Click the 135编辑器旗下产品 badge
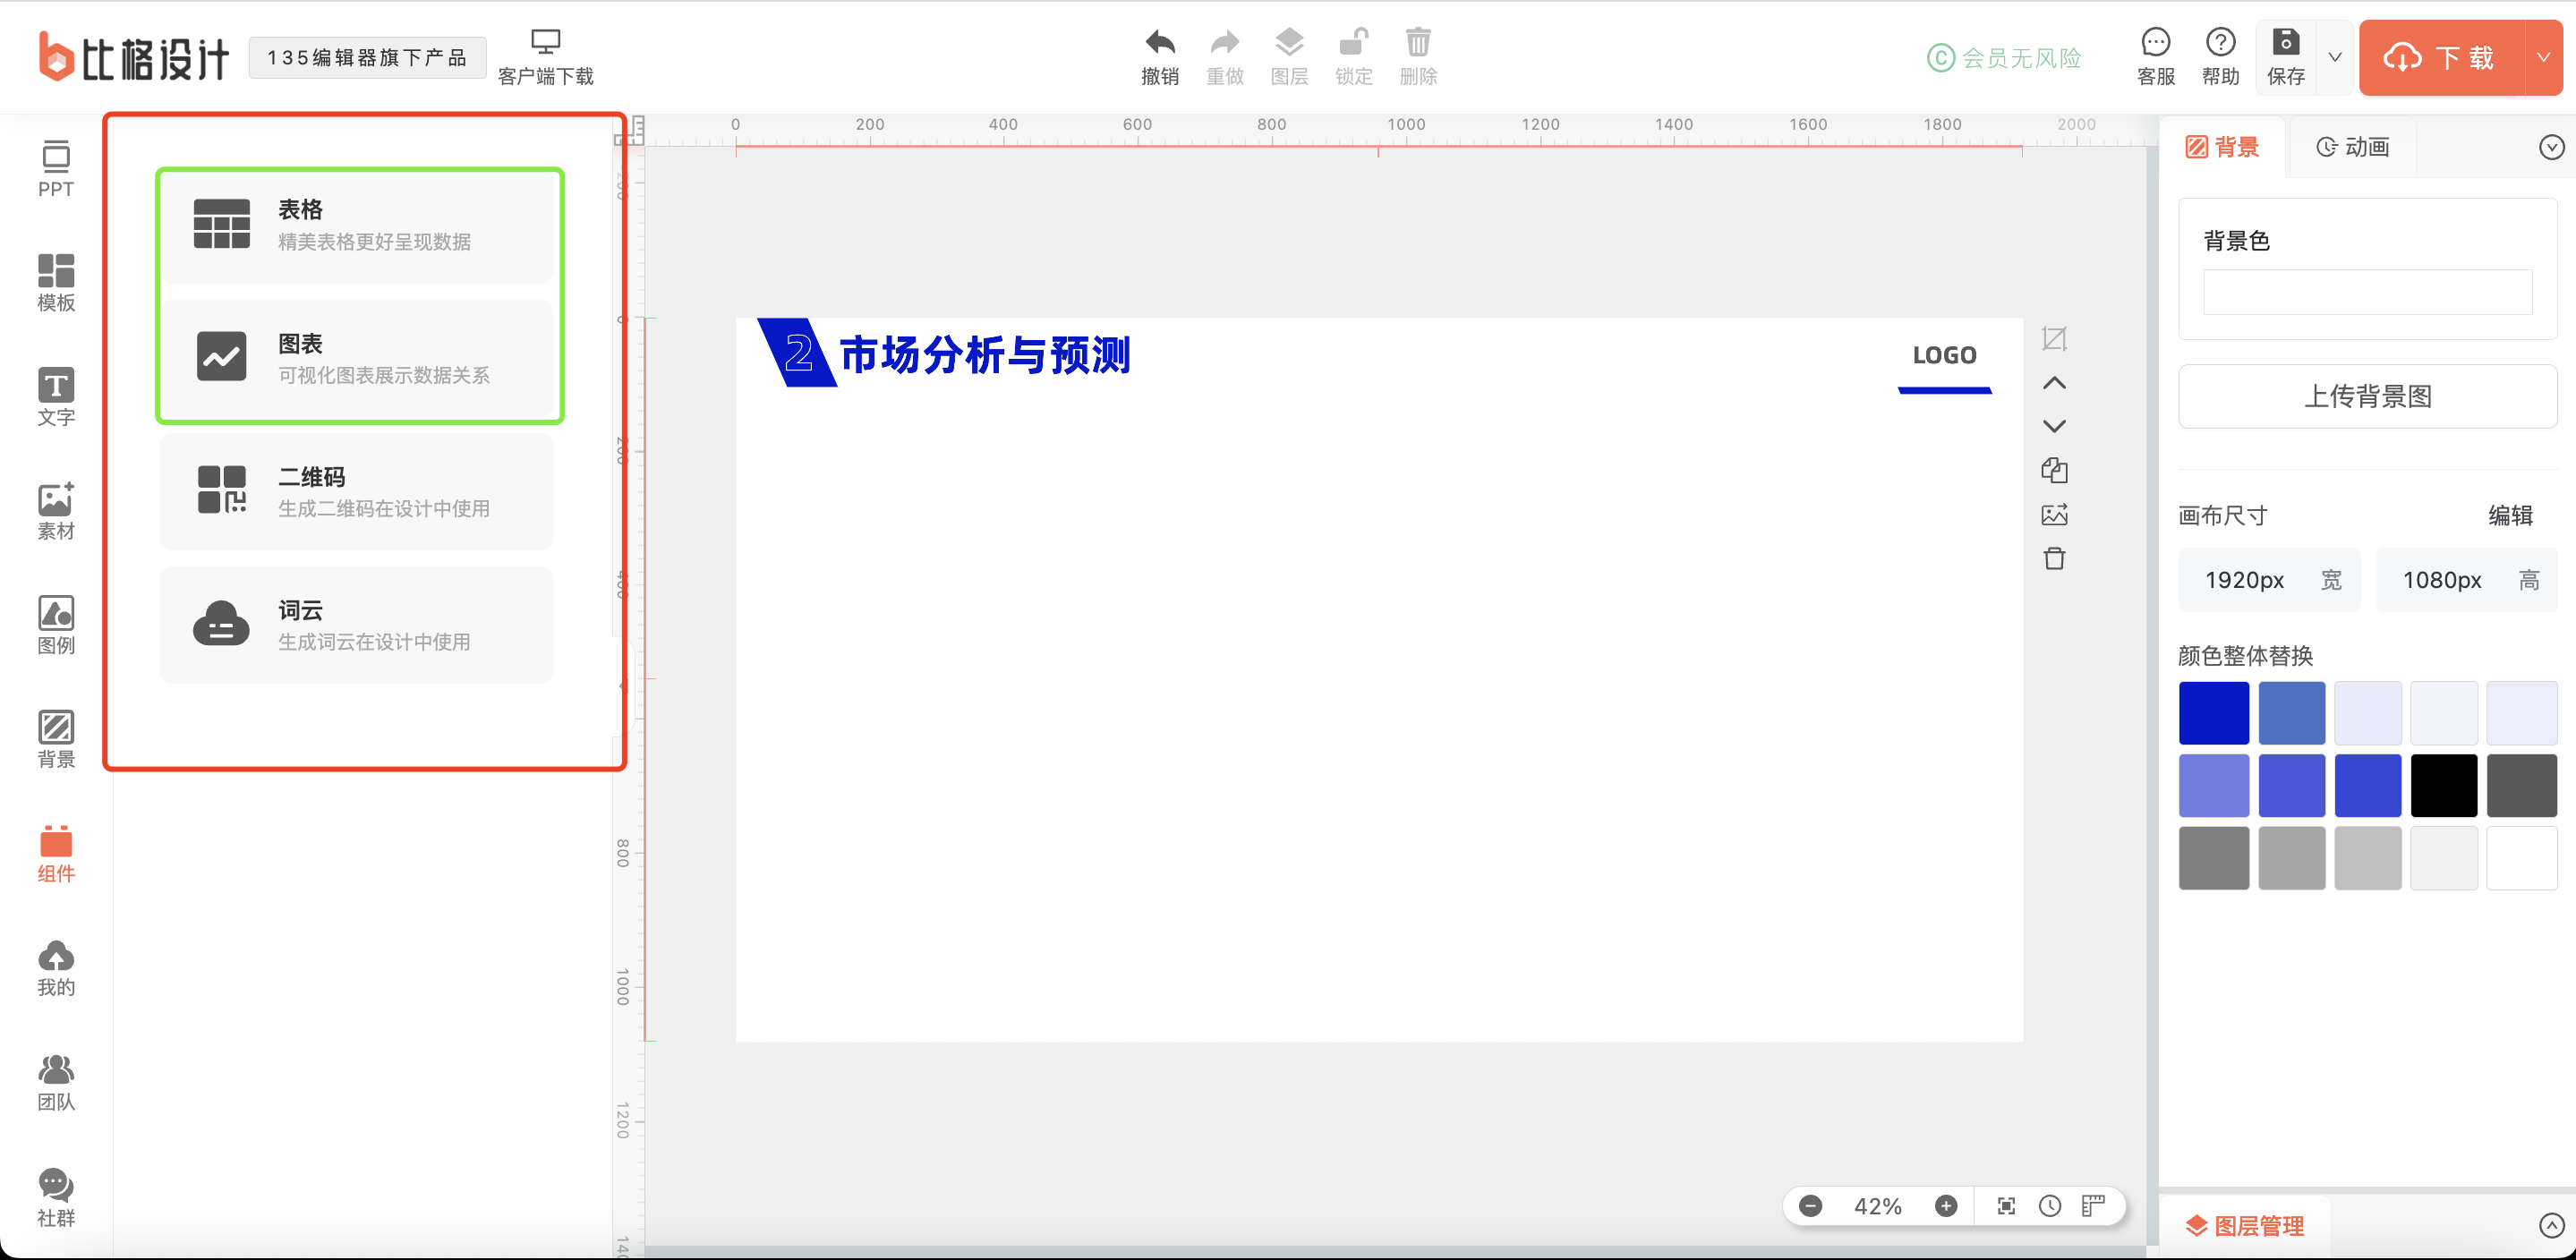The height and width of the screenshot is (1260, 2576). [x=367, y=57]
